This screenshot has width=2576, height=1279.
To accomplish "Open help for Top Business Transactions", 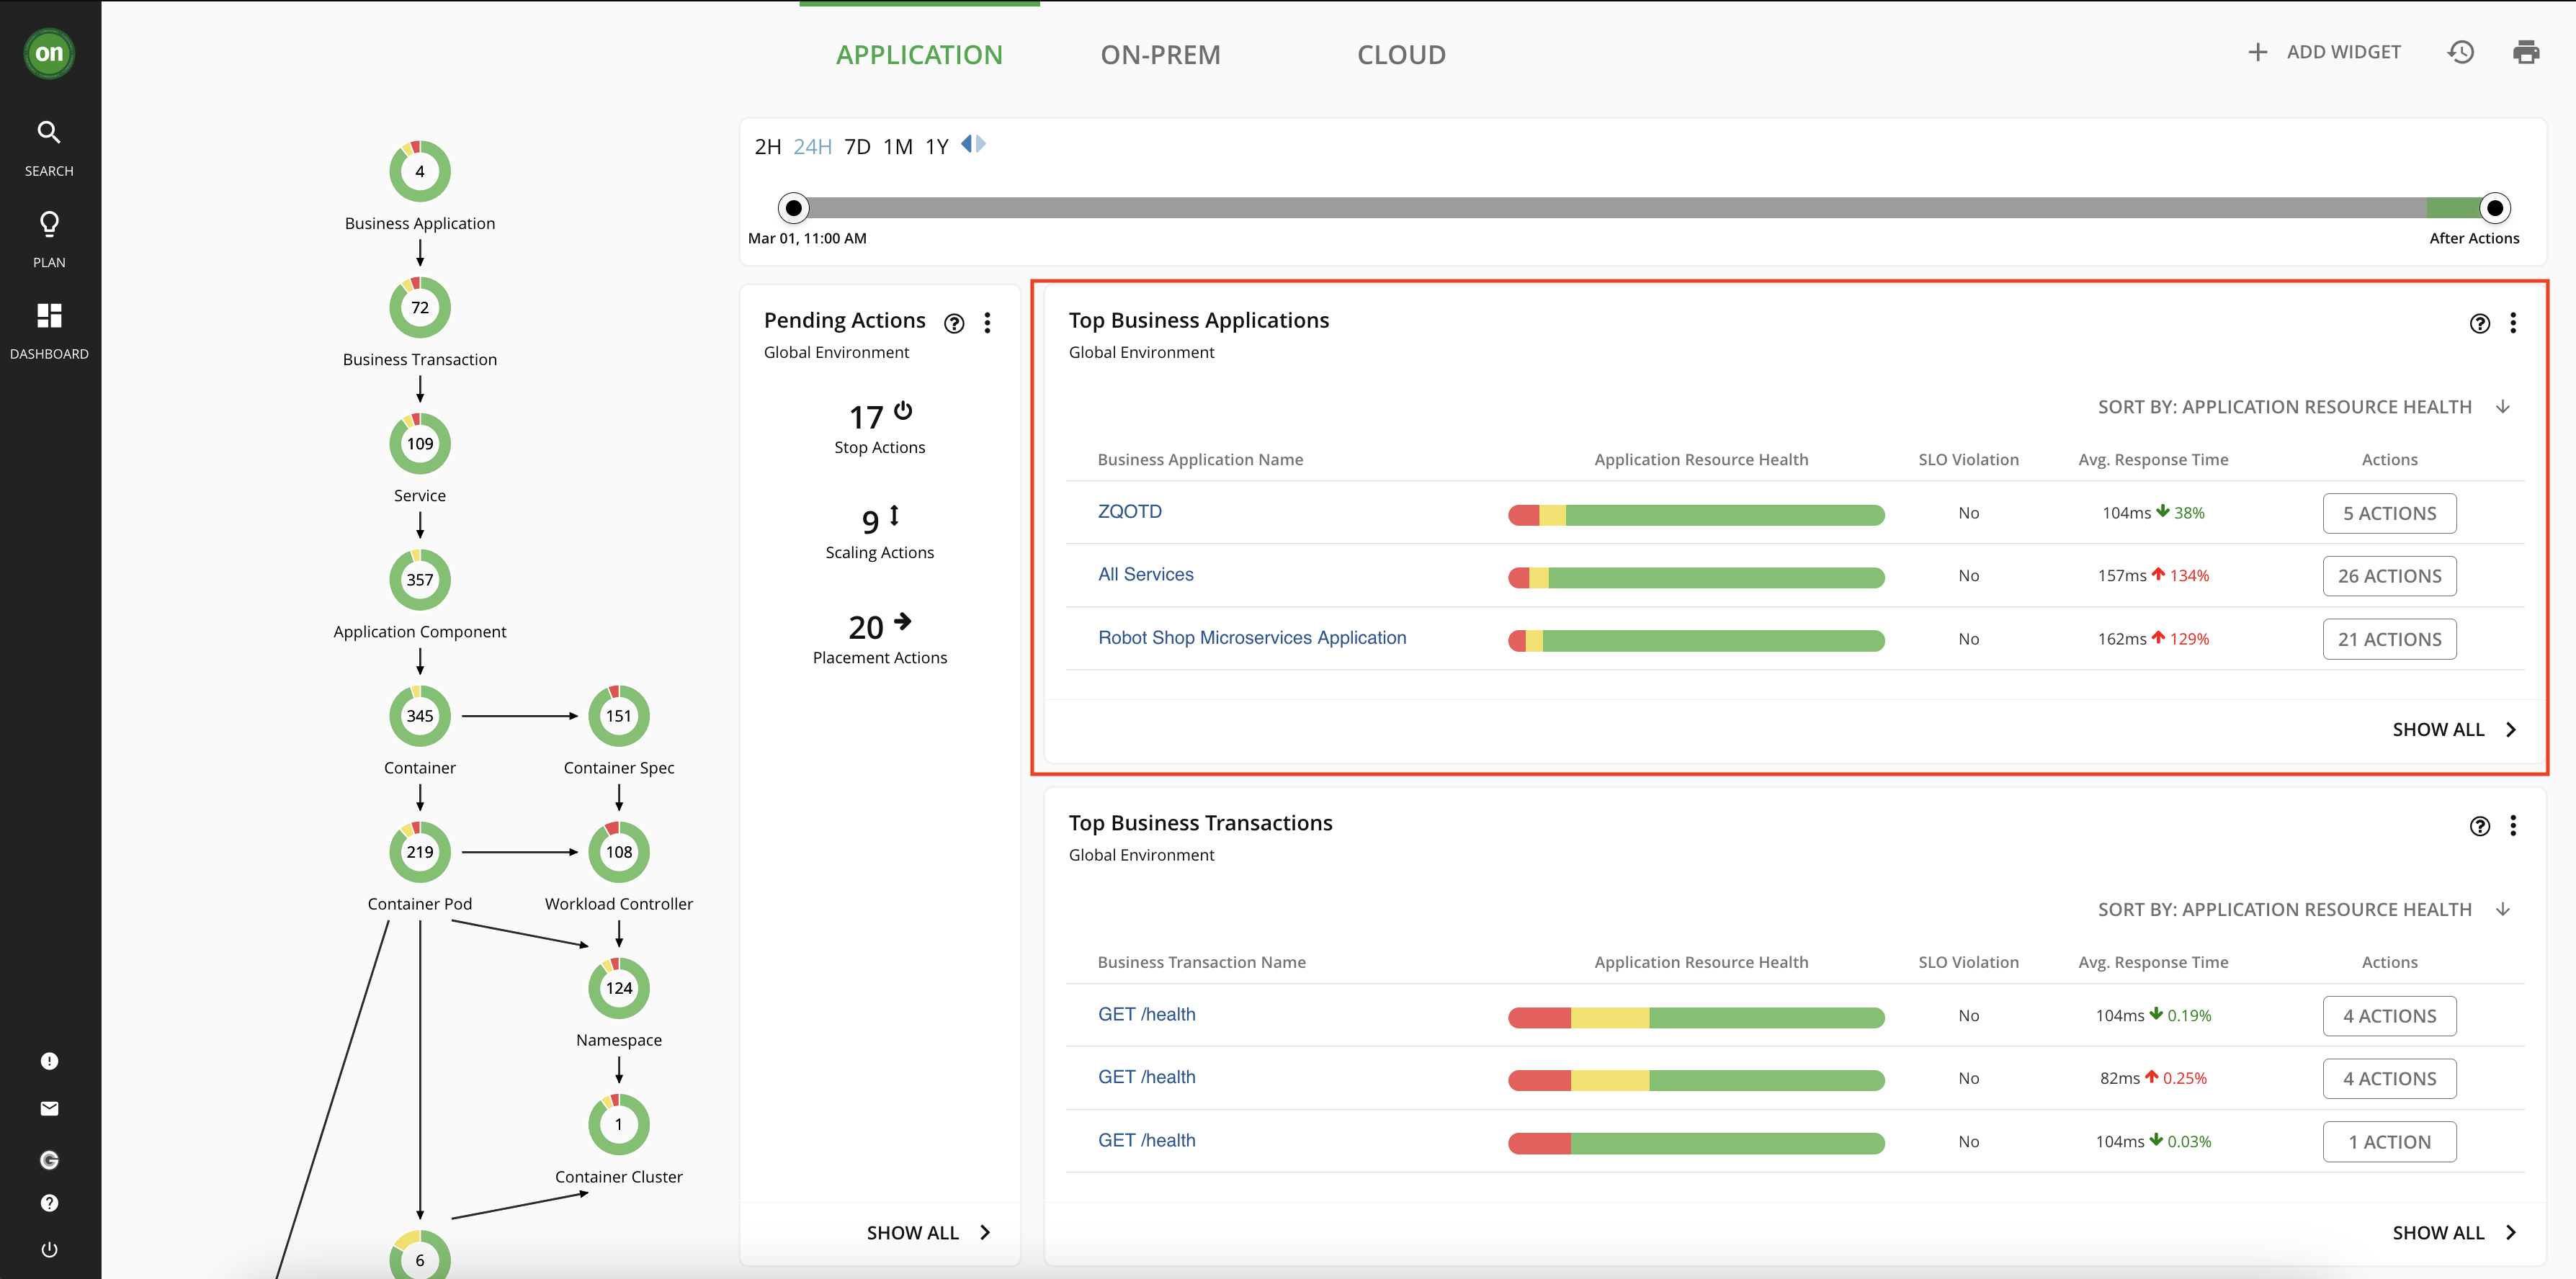I will [x=2480, y=826].
